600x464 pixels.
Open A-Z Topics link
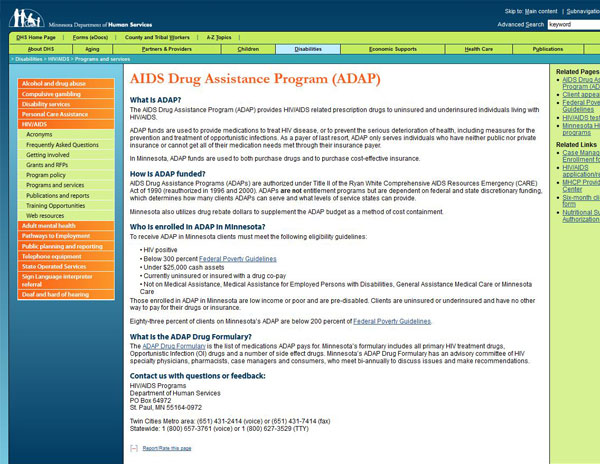[219, 37]
